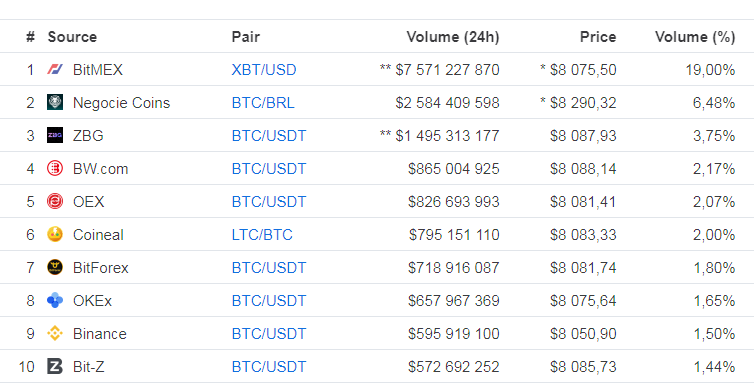Click the OKEx blue logo icon

click(55, 300)
